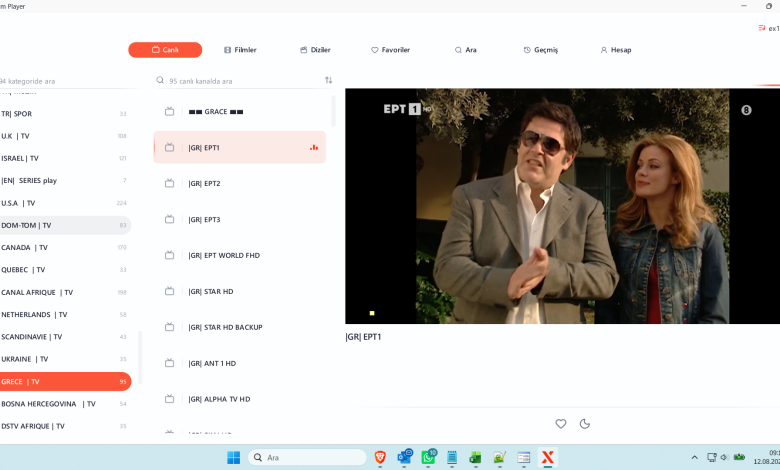780x470 pixels.
Task: Click TV icon beside |GR| EPT2
Action: pyautogui.click(x=170, y=183)
